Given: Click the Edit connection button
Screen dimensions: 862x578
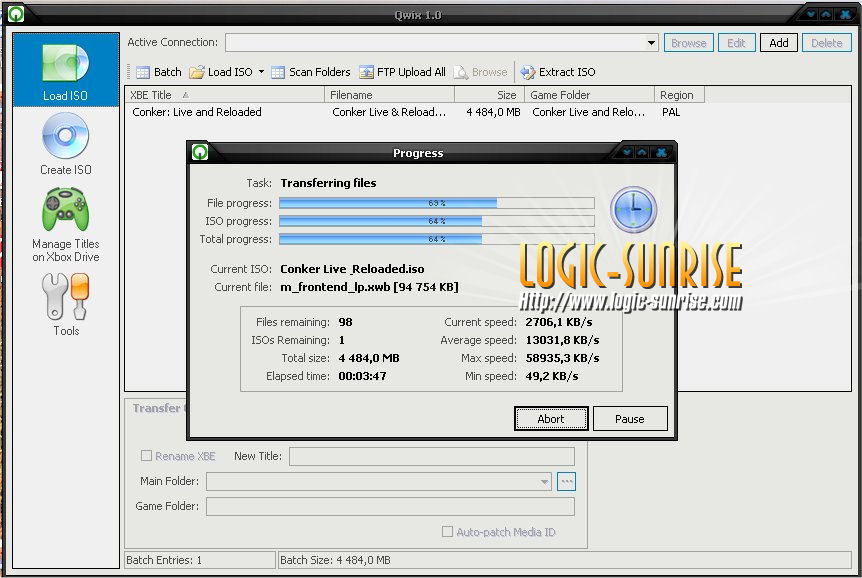Looking at the screenshot, I should tap(736, 43).
